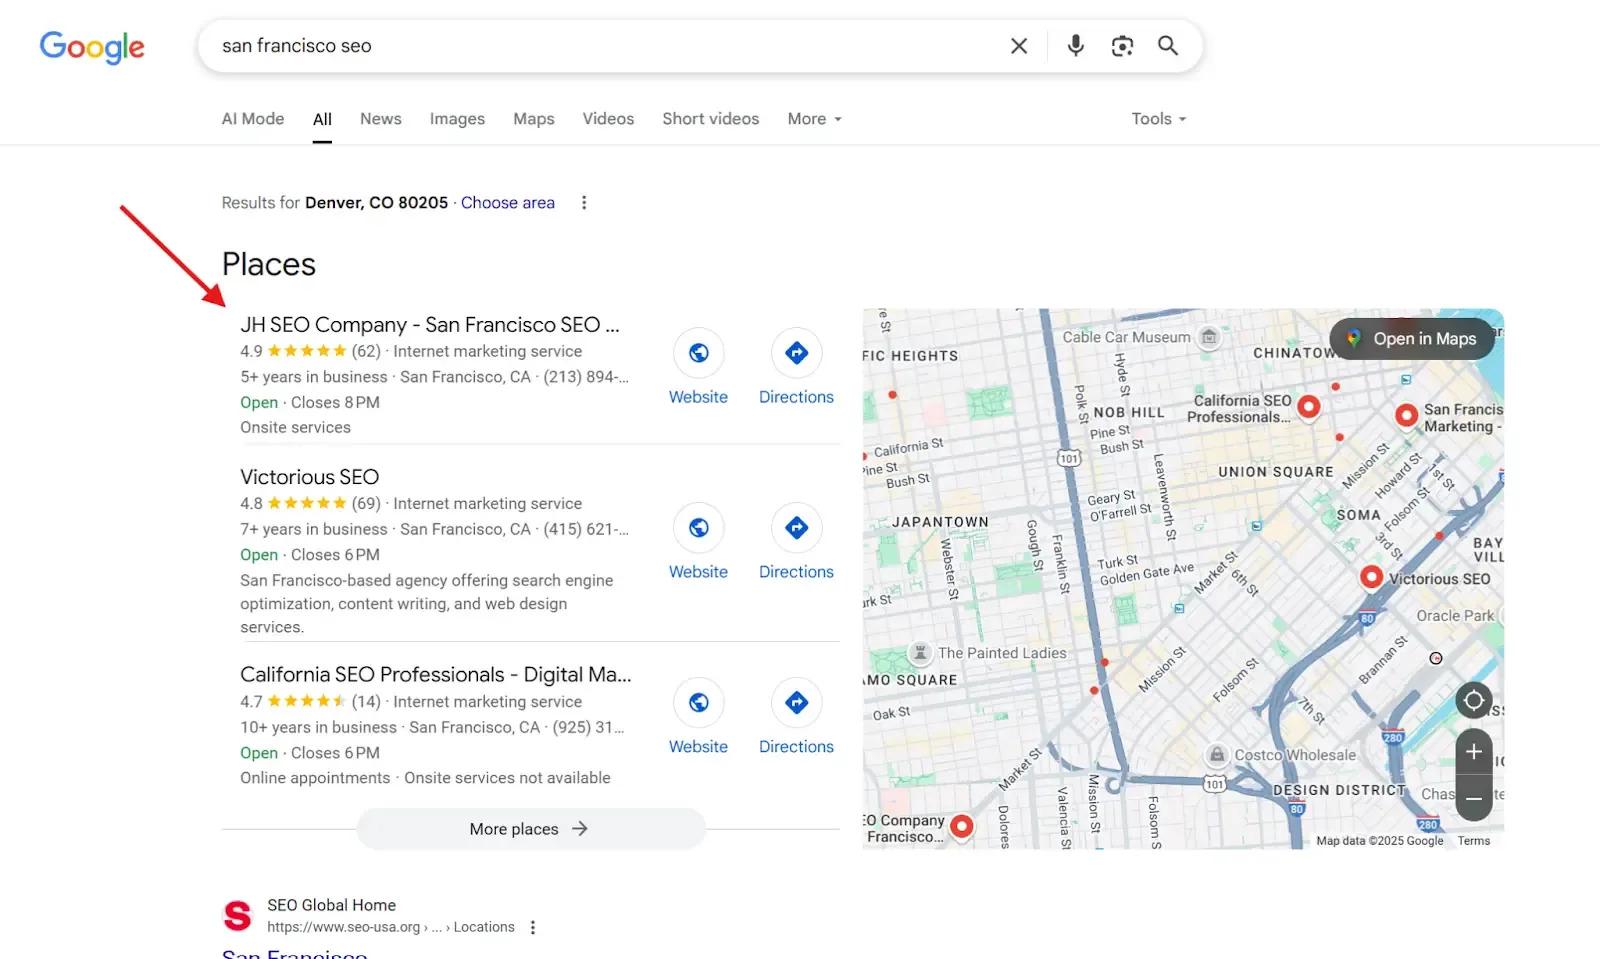This screenshot has height=959, width=1600.
Task: Click into the search text field
Action: pyautogui.click(x=600, y=46)
